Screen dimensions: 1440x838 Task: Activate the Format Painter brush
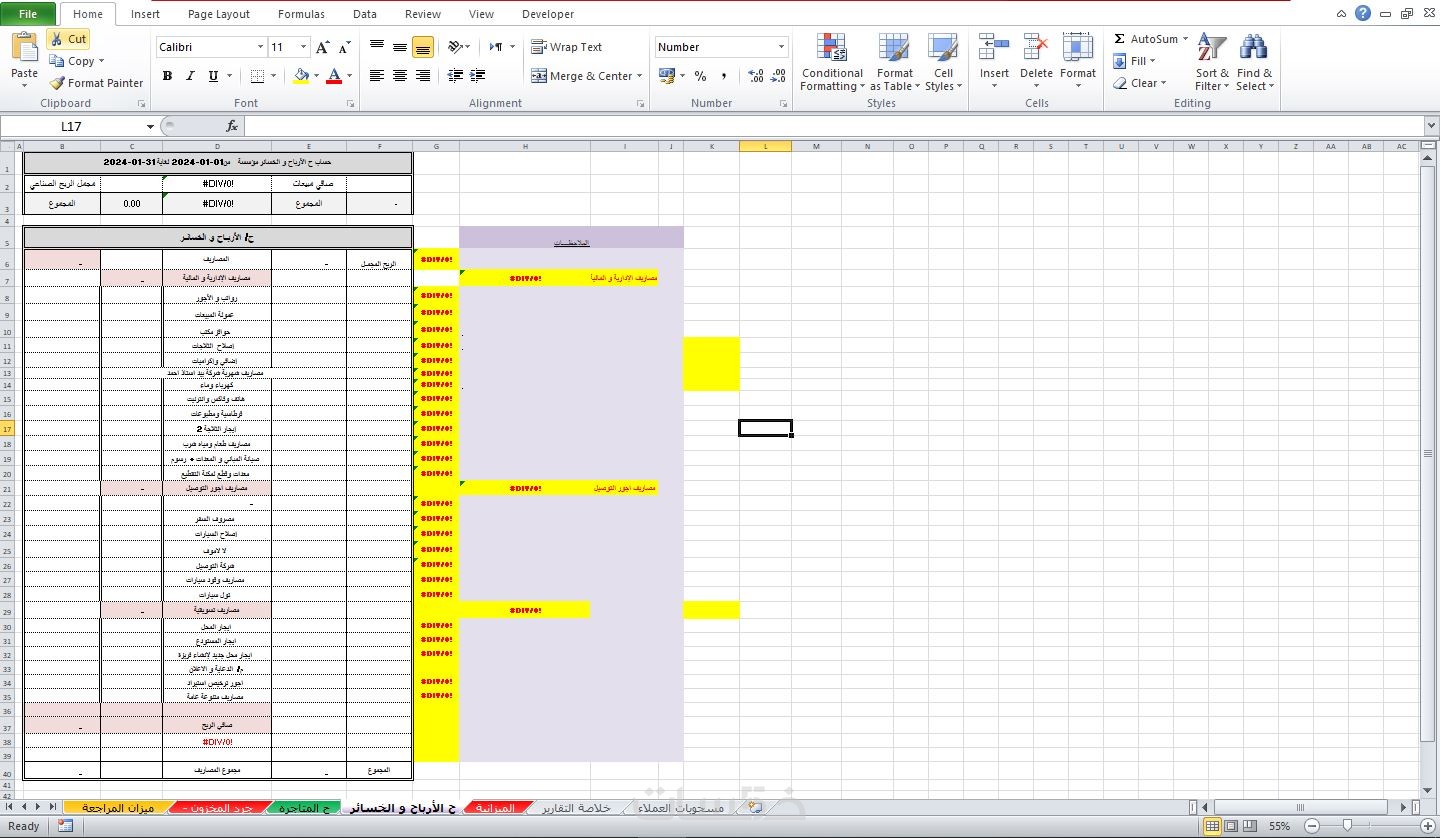pos(96,83)
